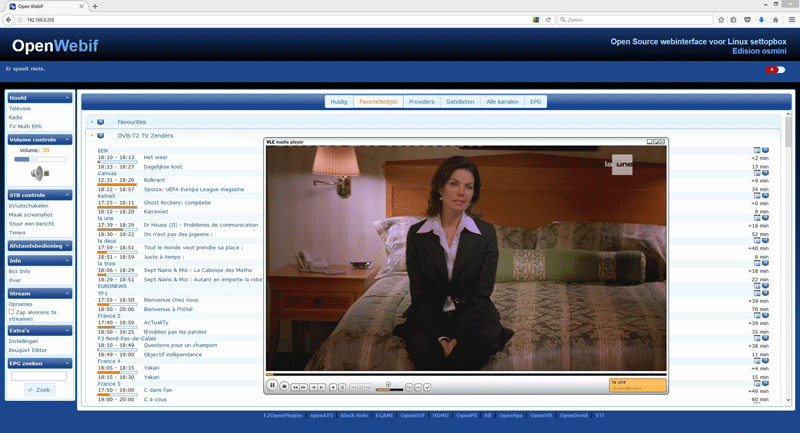The height and width of the screenshot is (433, 800).
Task: Open Box Info link
Action: pos(19,271)
